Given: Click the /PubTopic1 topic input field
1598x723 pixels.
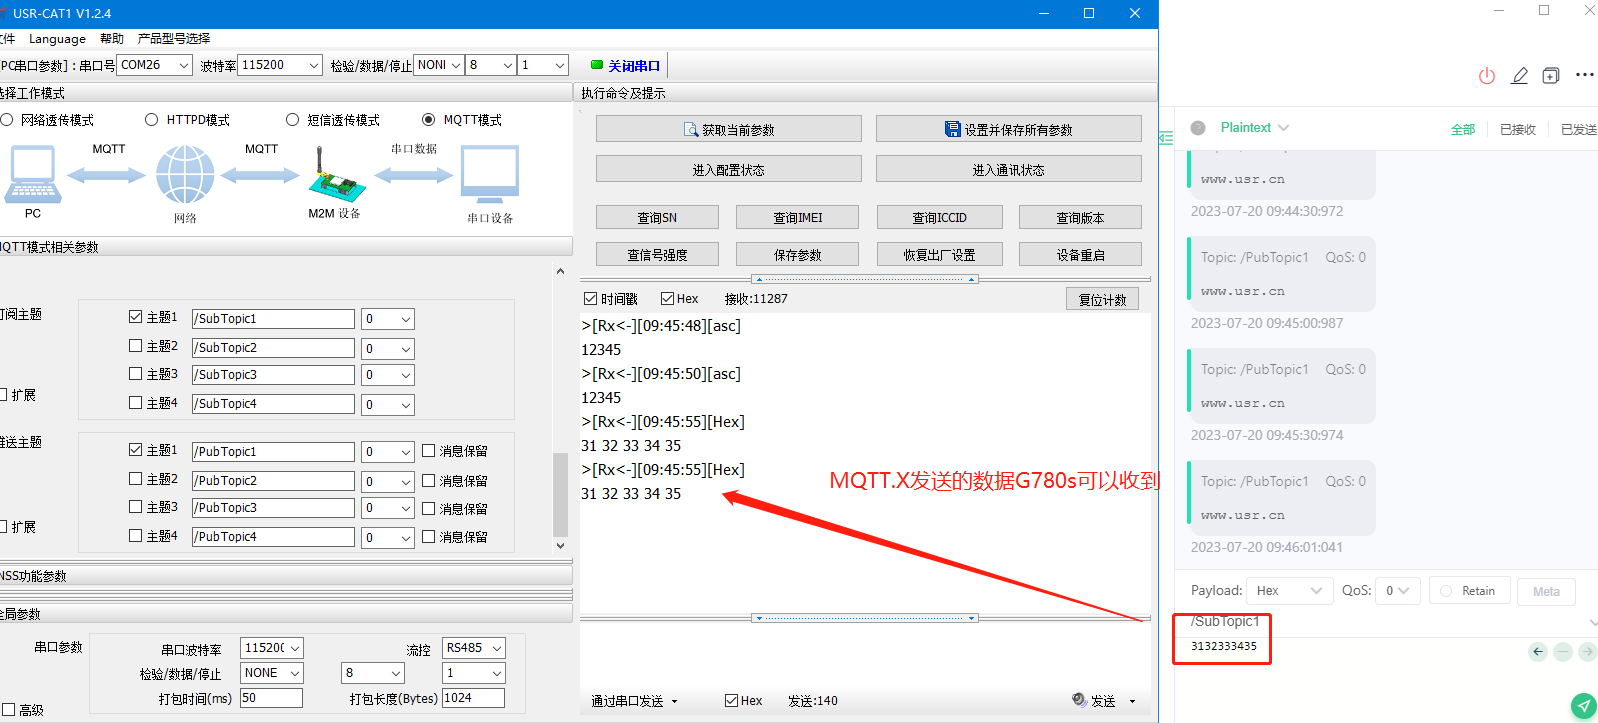Looking at the screenshot, I should [273, 452].
